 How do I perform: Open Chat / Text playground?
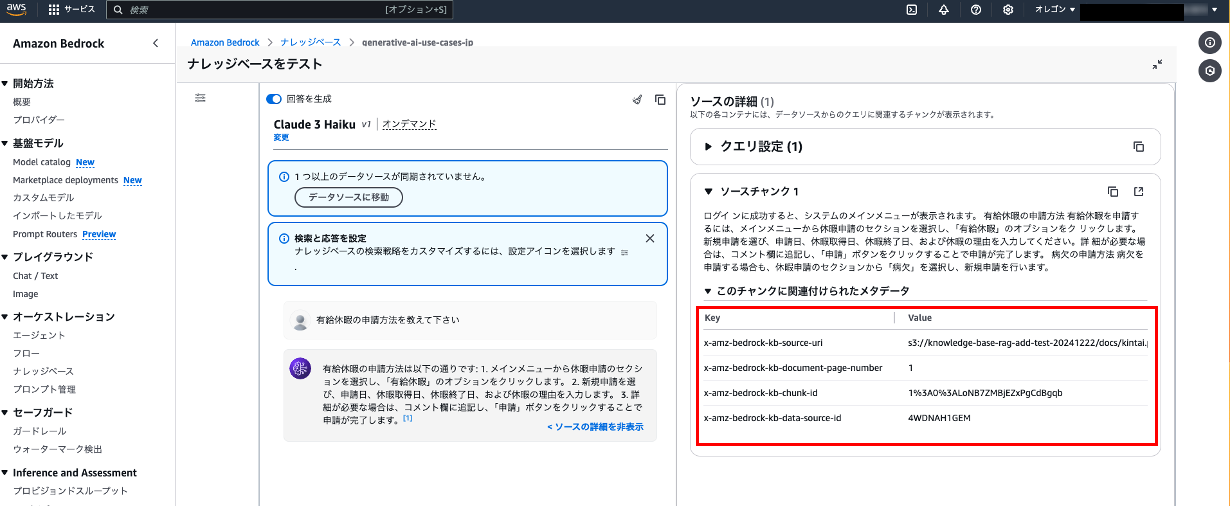[35, 276]
